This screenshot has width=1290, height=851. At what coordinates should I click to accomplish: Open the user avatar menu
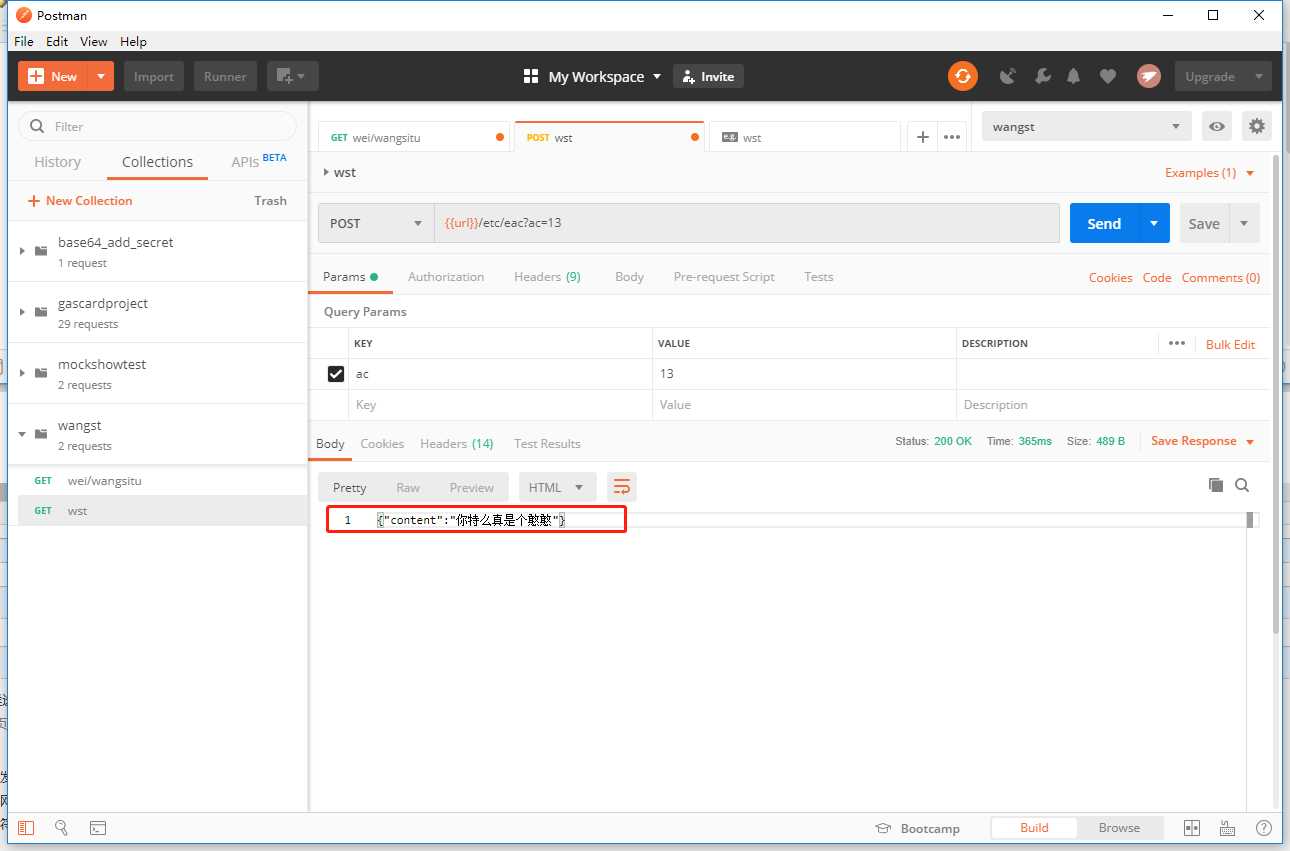tap(1149, 76)
